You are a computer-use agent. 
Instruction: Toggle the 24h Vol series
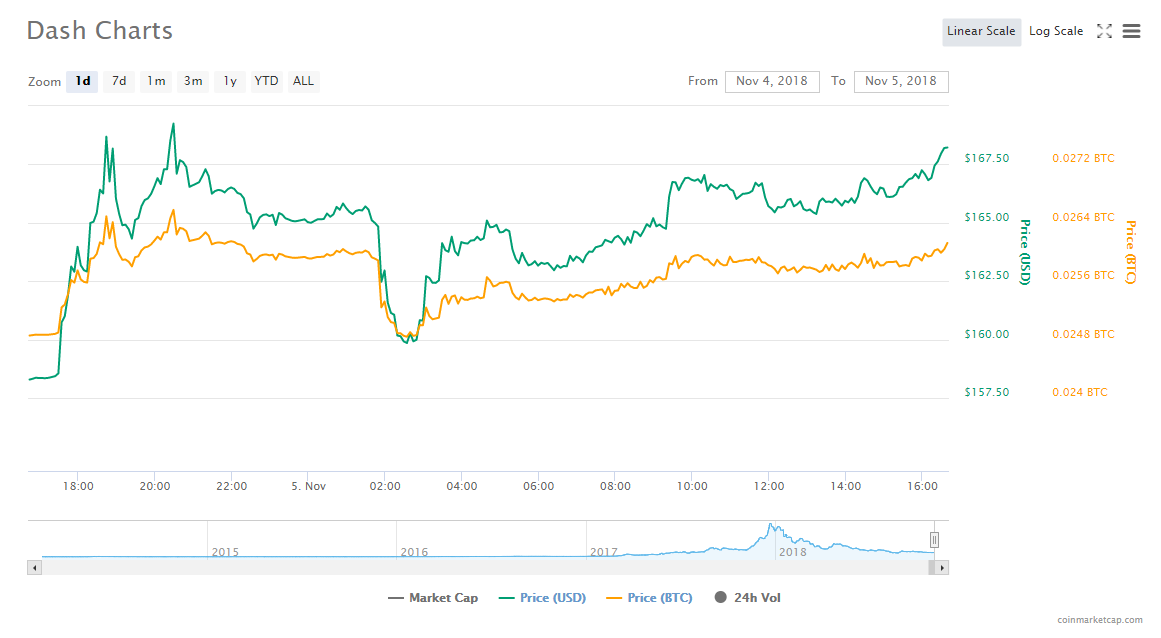click(747, 598)
